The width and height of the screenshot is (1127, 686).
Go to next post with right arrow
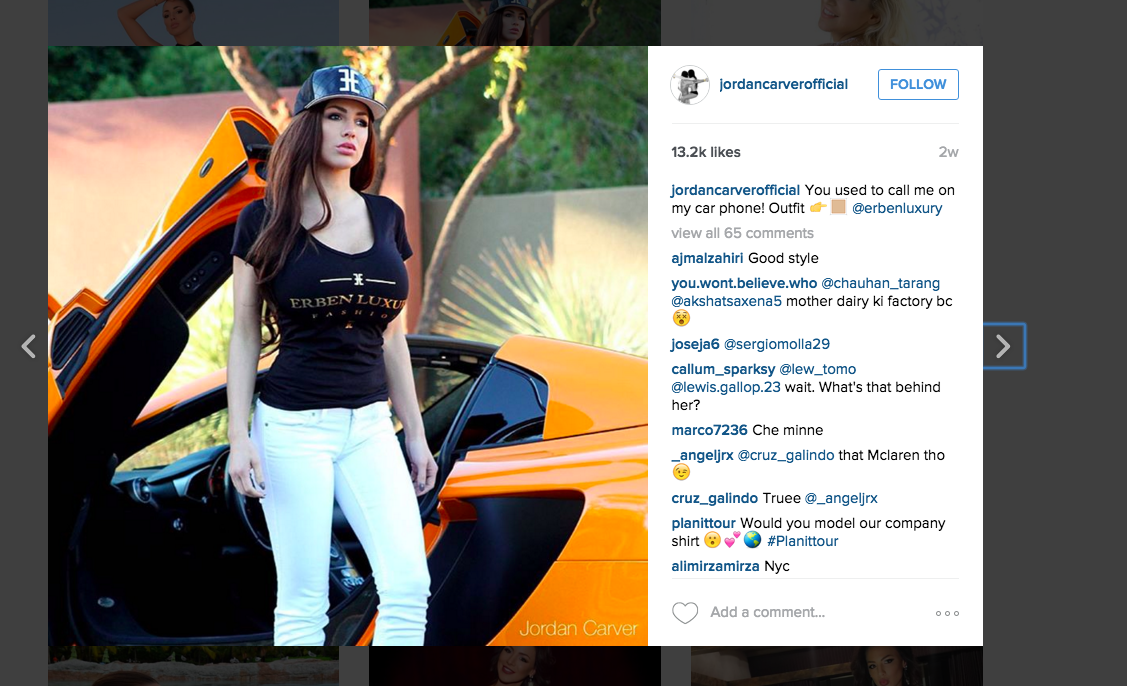point(1003,346)
